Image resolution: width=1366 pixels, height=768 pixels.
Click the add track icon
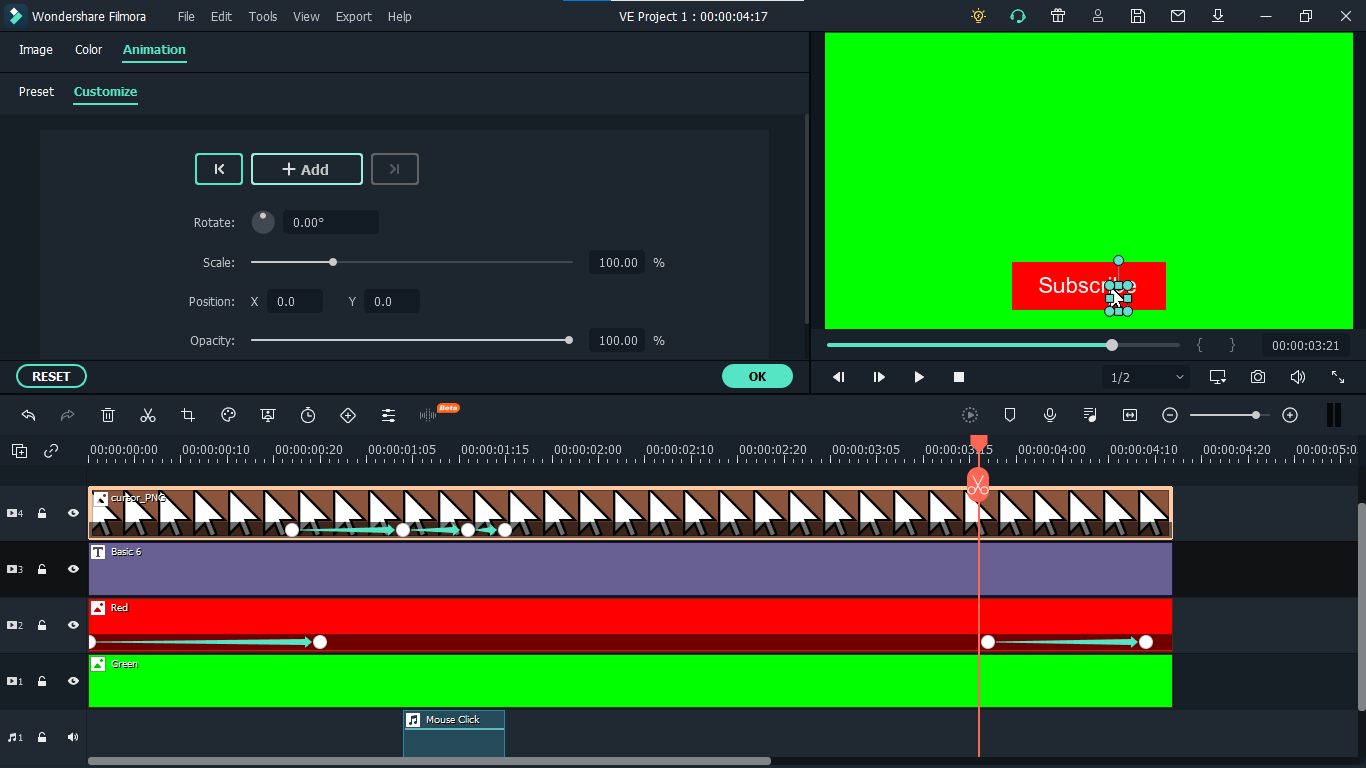pos(19,451)
